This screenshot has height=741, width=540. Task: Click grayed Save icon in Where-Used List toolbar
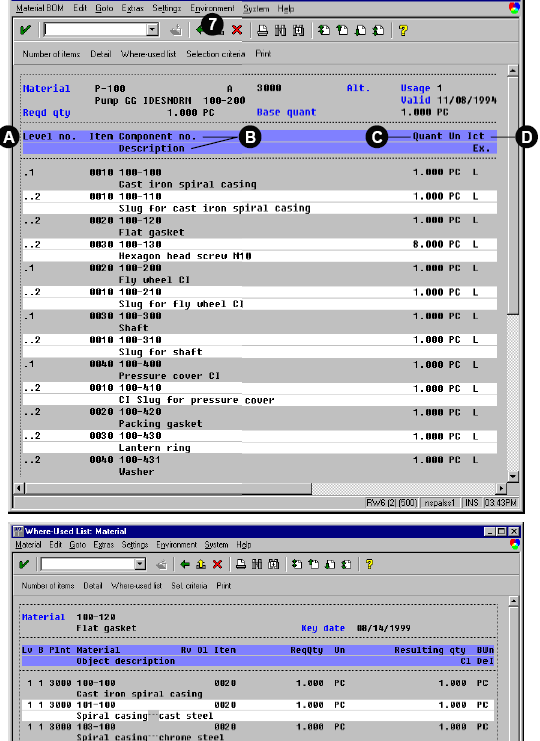[x=162, y=564]
